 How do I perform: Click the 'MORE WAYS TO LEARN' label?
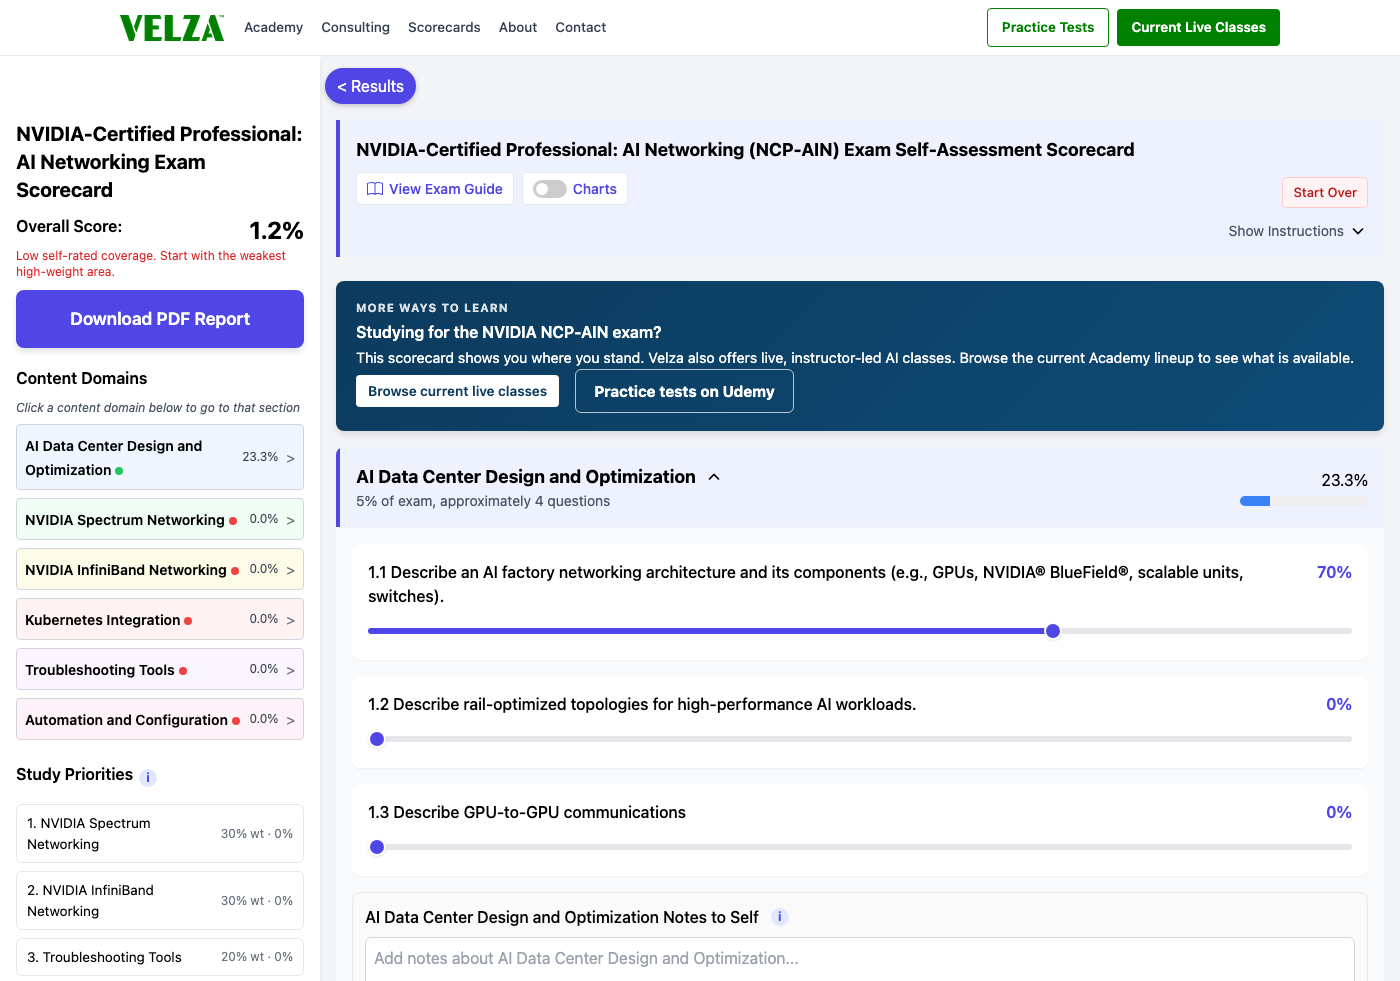click(432, 308)
